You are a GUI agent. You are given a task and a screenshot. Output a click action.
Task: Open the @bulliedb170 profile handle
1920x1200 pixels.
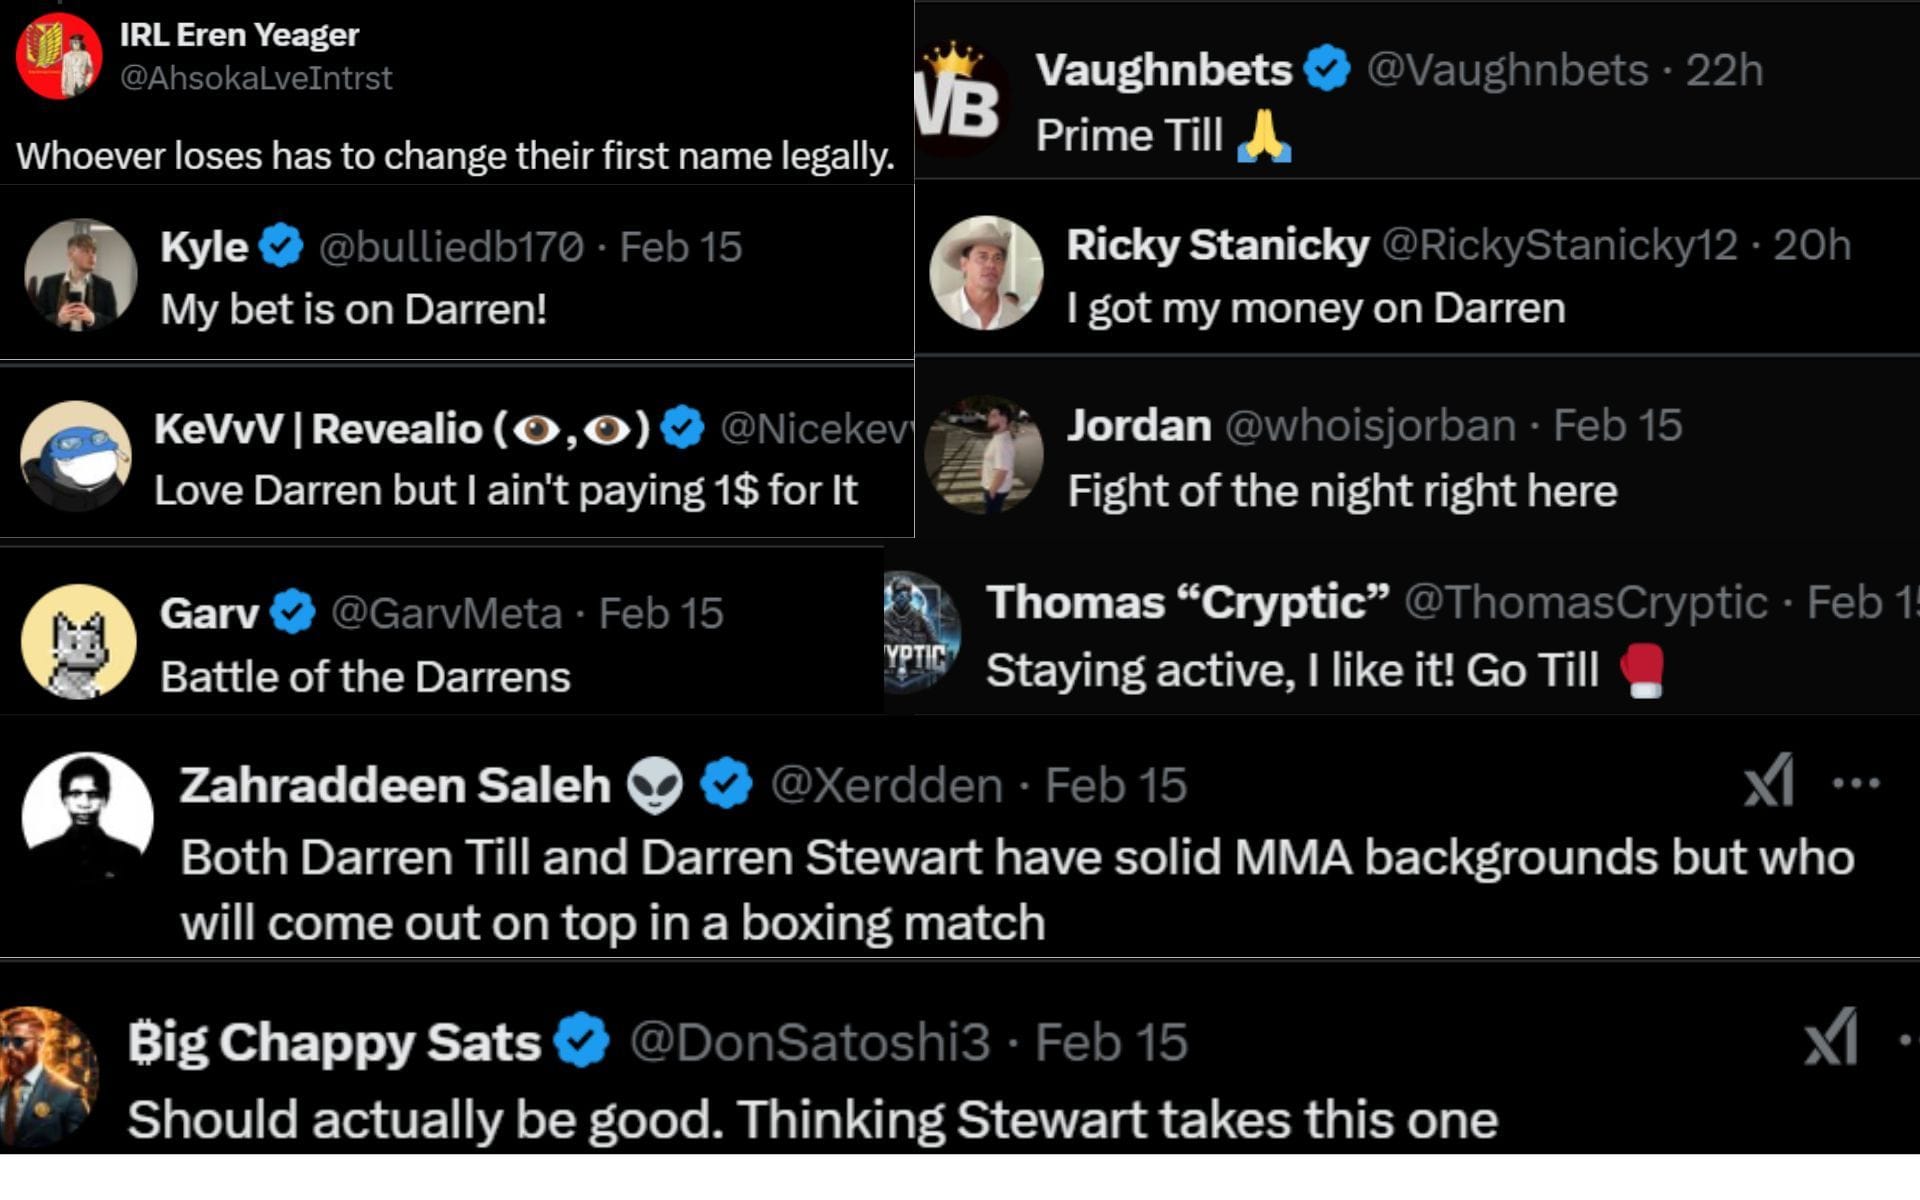(x=451, y=247)
